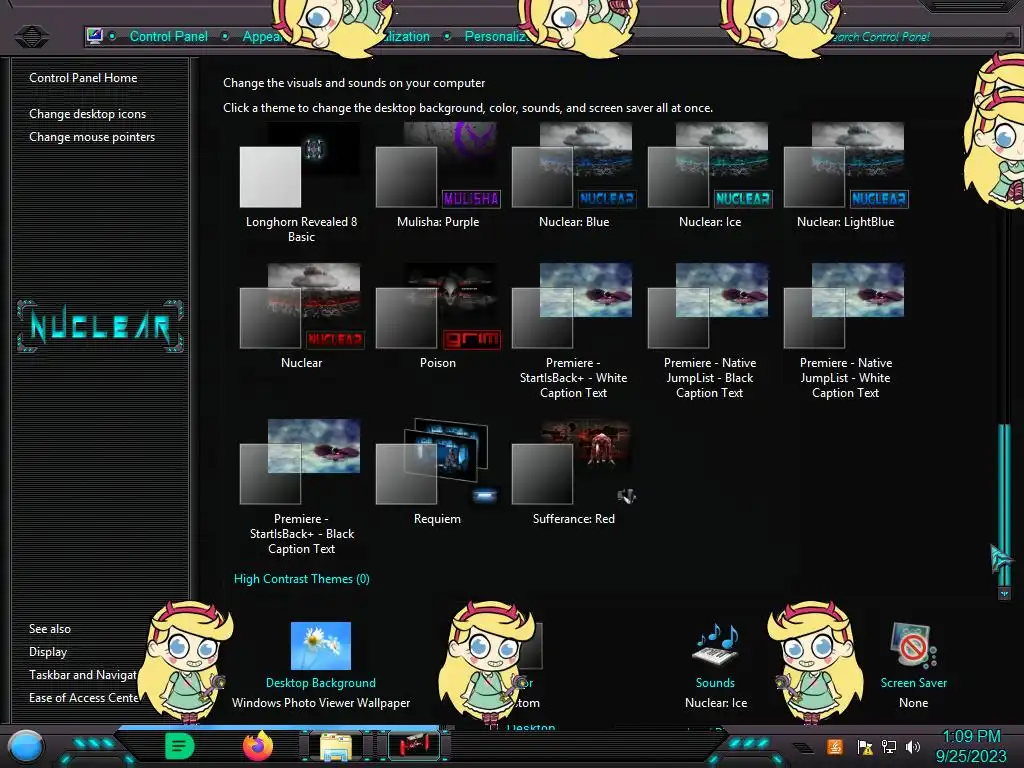Click the Desktop Background link text

(x=321, y=682)
